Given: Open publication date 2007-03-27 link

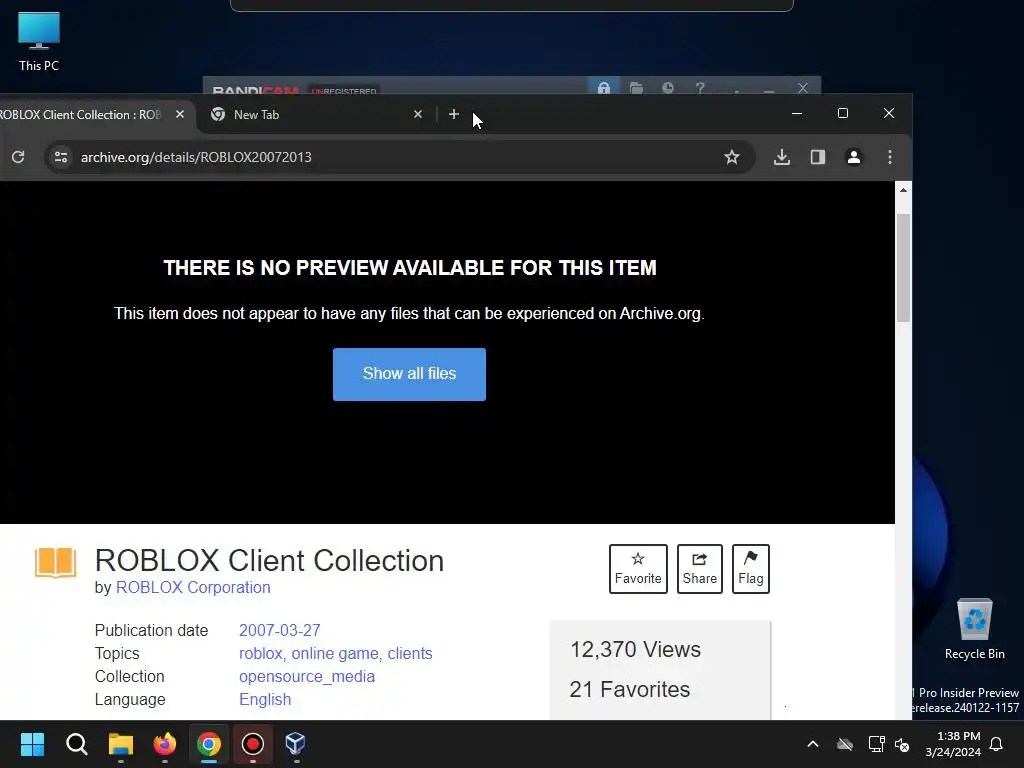Looking at the screenshot, I should [x=280, y=630].
